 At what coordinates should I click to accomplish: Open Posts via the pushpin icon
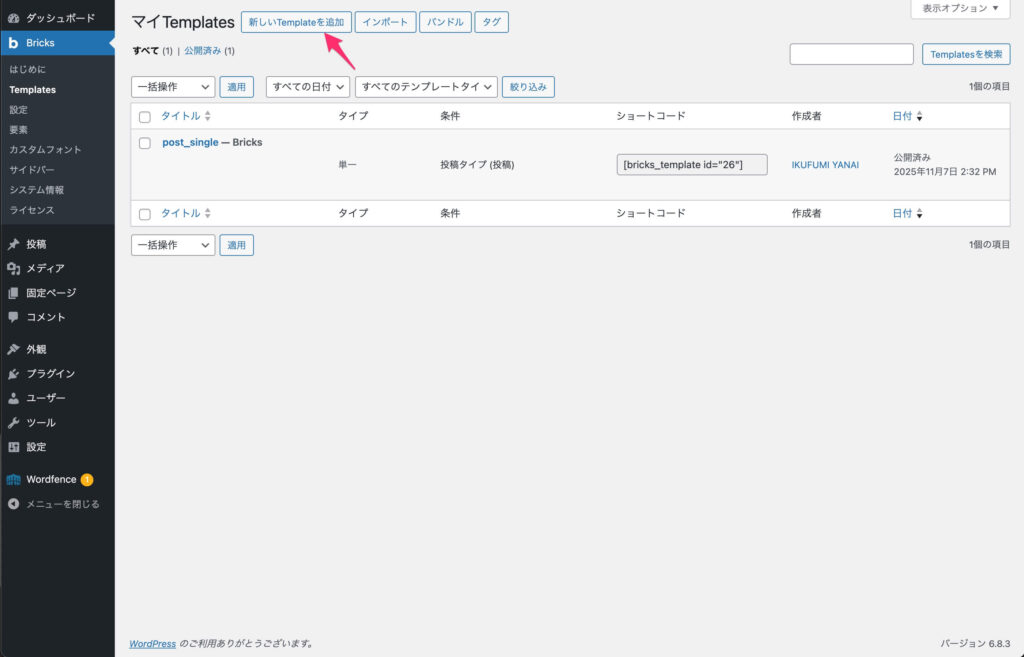[13, 244]
